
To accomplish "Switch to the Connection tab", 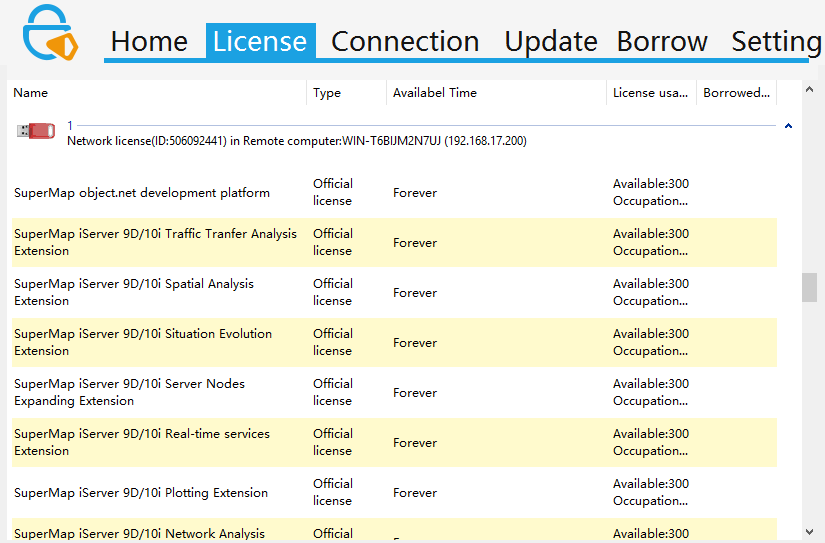I will (405, 41).
